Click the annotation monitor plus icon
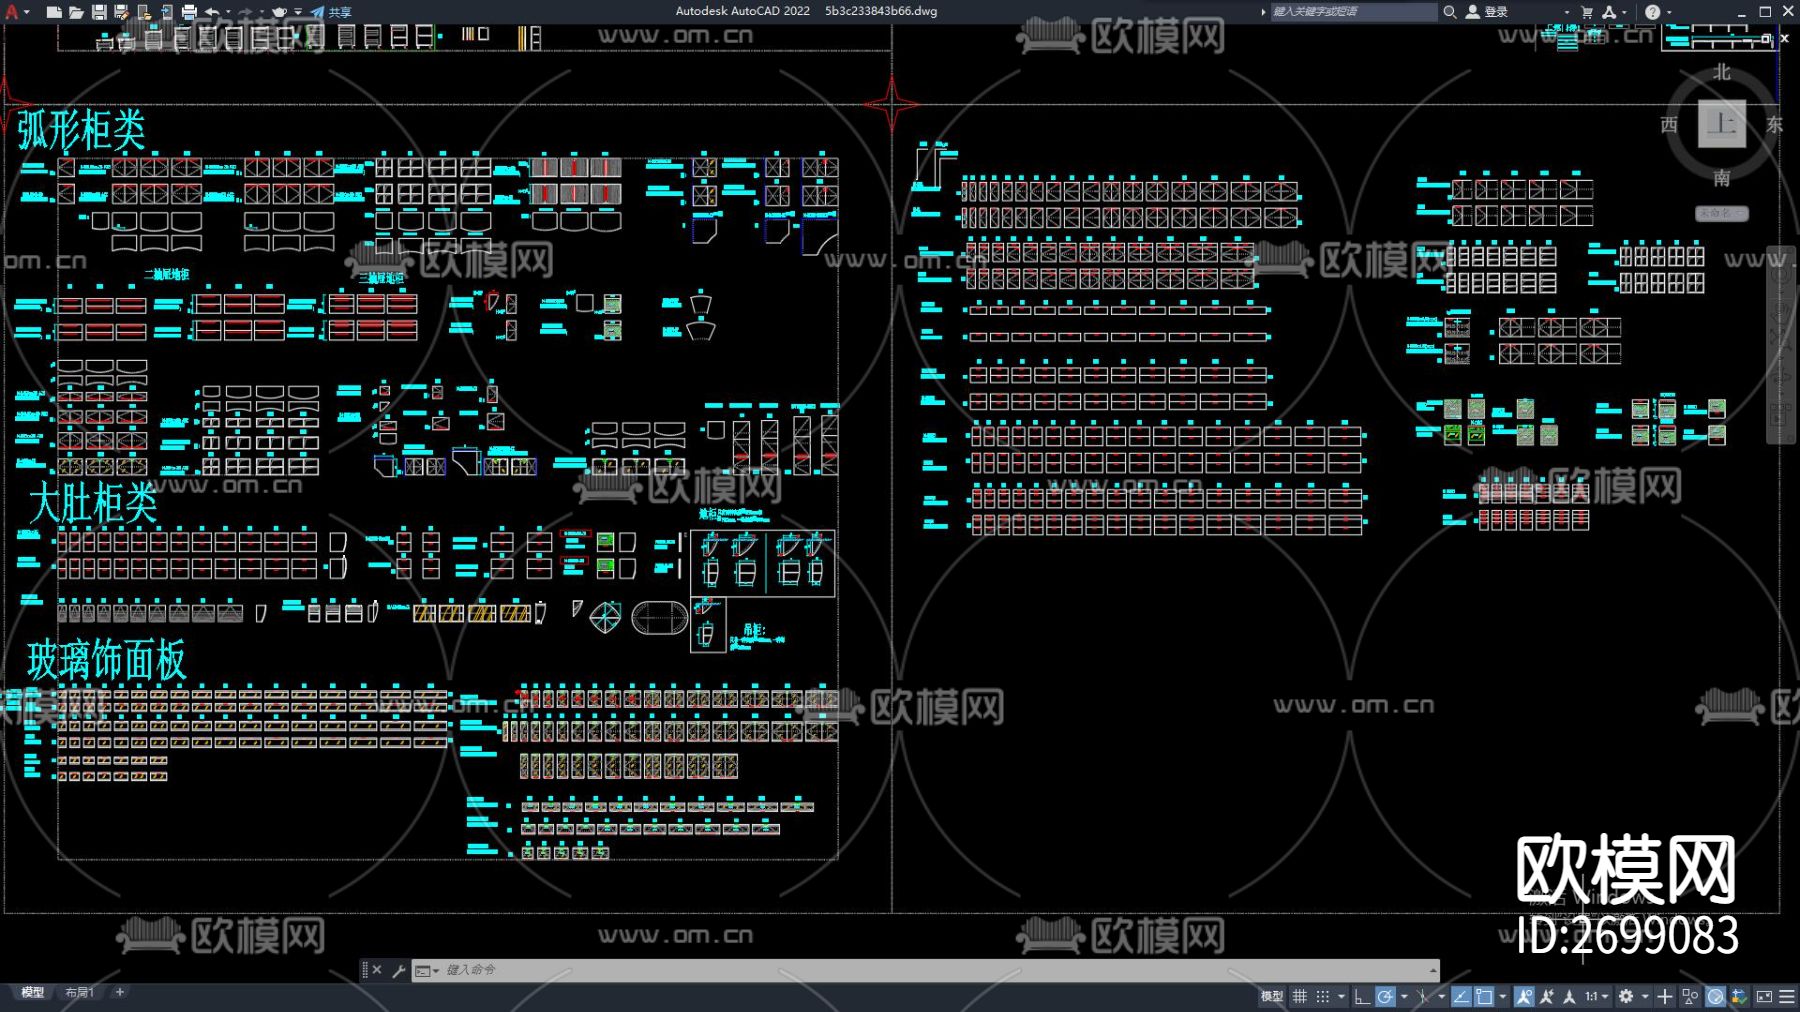This screenshot has height=1012, width=1800. pos(1665,996)
